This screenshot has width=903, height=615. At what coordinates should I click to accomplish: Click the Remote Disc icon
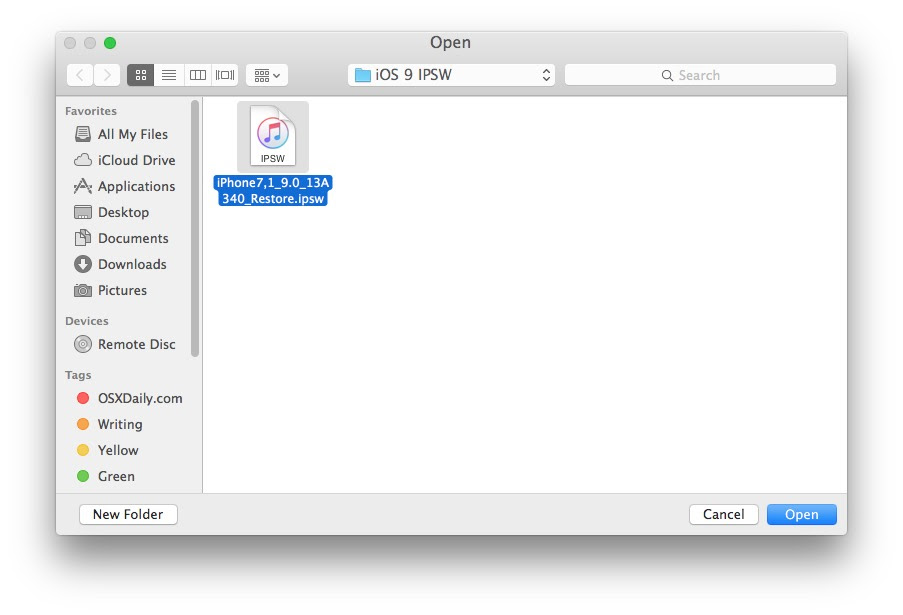click(x=83, y=344)
